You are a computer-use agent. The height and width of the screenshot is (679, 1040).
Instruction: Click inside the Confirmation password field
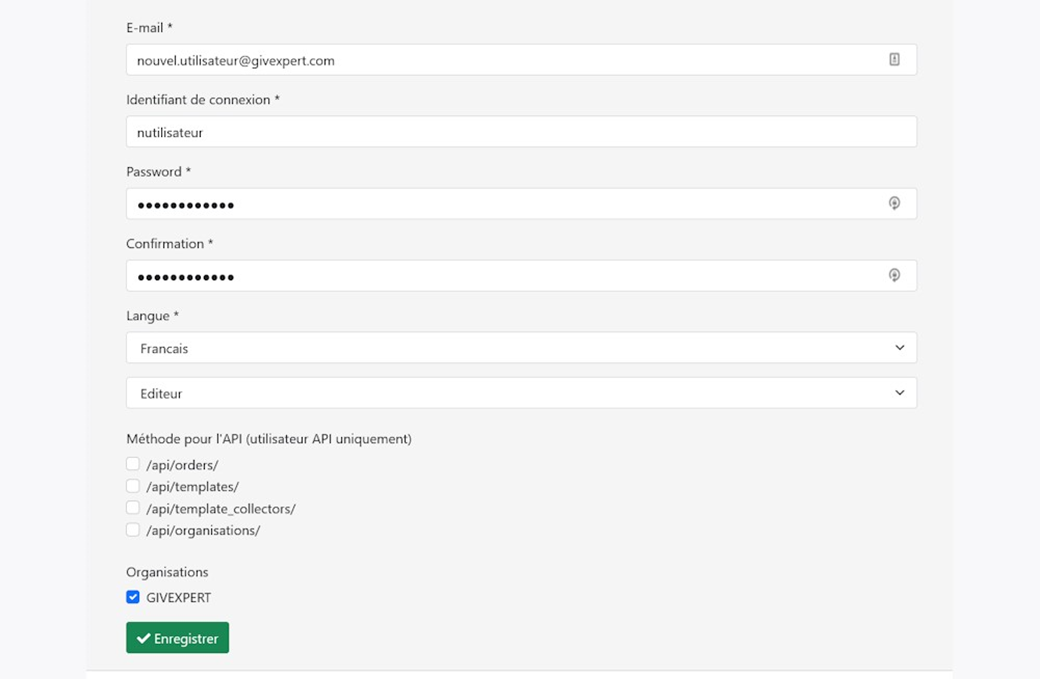[521, 275]
